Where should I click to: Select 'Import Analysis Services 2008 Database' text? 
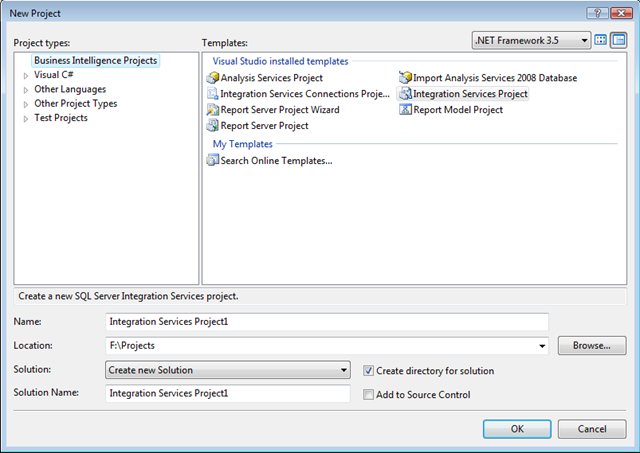point(495,78)
